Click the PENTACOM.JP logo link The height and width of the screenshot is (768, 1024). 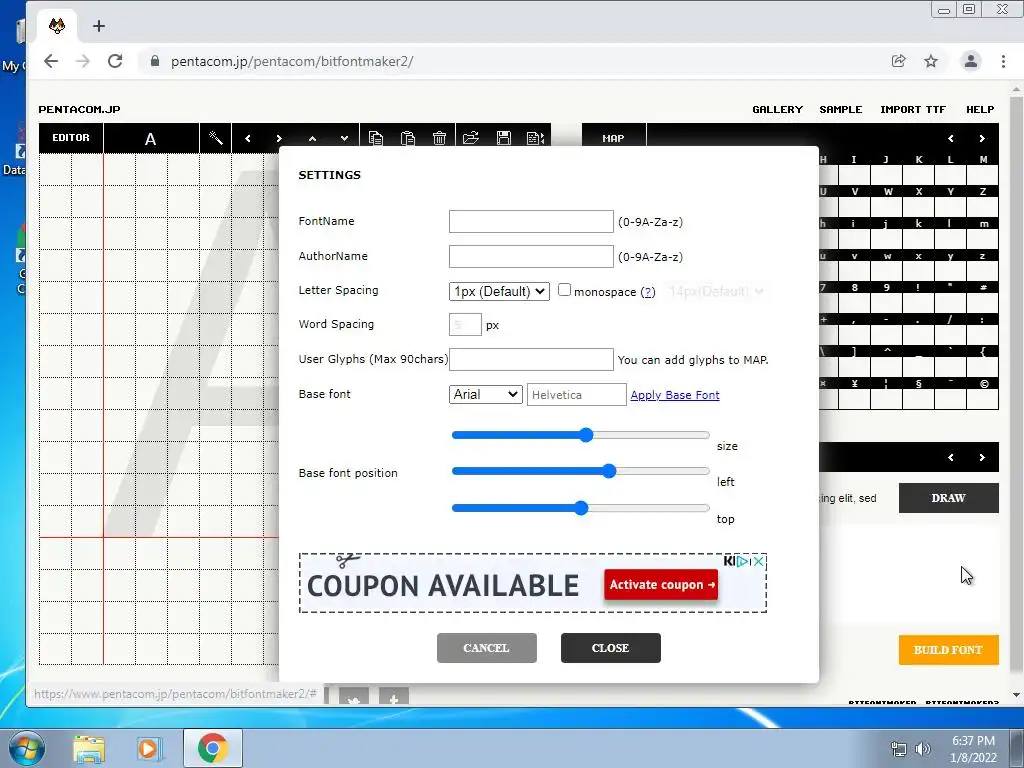79,109
